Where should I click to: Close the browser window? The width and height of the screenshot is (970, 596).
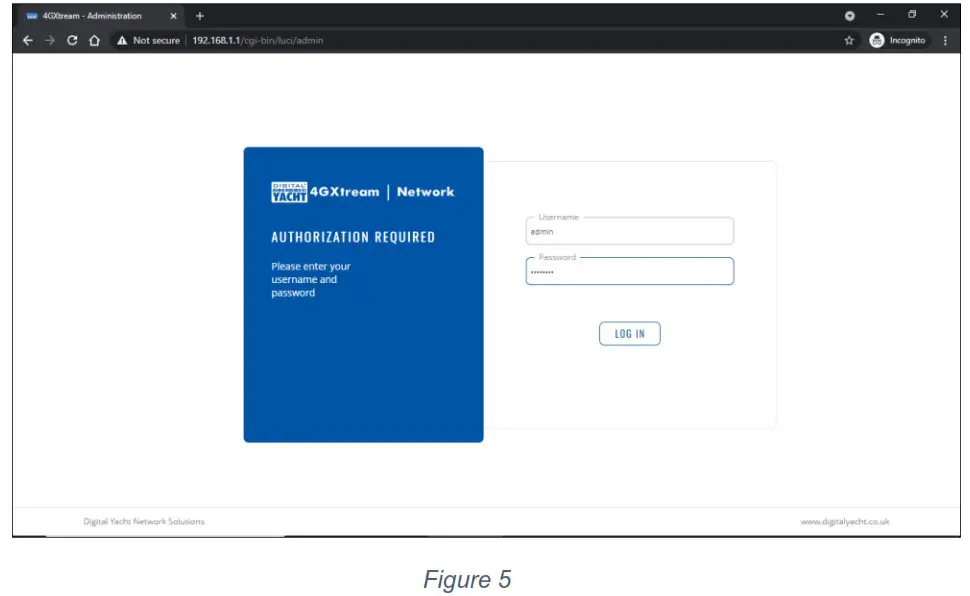(944, 14)
